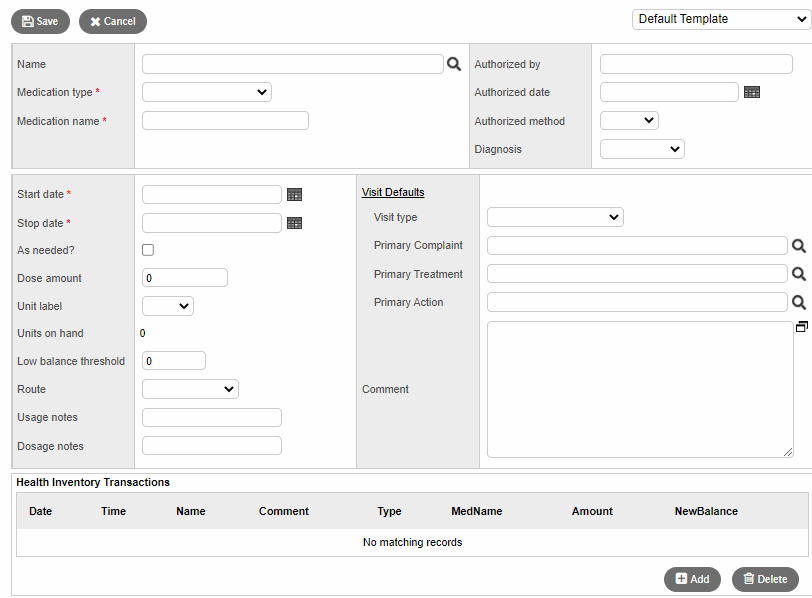Open the Route dropdown list
The image size is (812, 598).
click(x=190, y=389)
